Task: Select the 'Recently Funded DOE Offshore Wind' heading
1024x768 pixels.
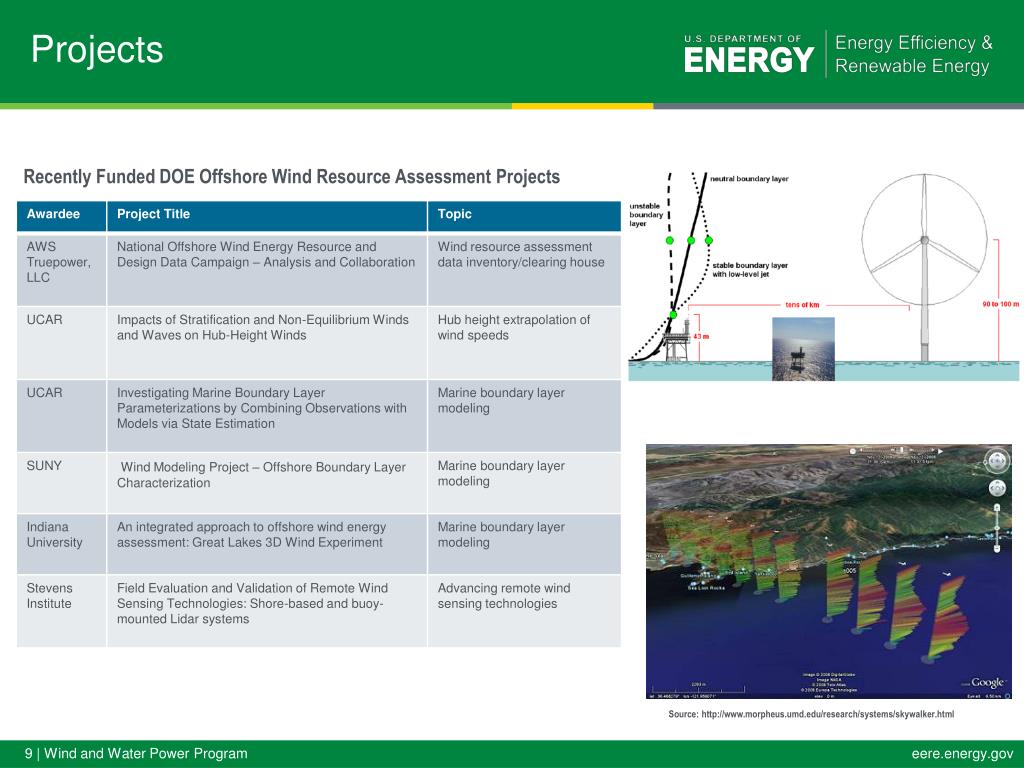Action: [291, 176]
